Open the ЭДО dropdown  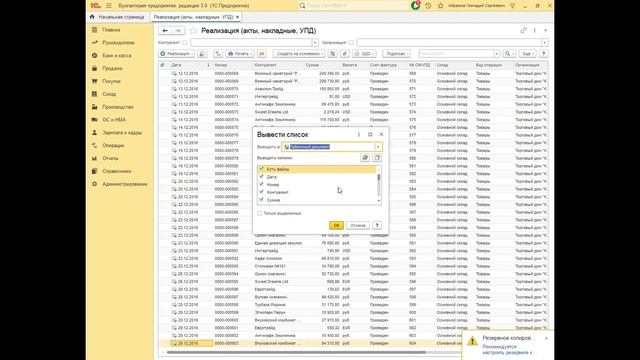click(364, 53)
